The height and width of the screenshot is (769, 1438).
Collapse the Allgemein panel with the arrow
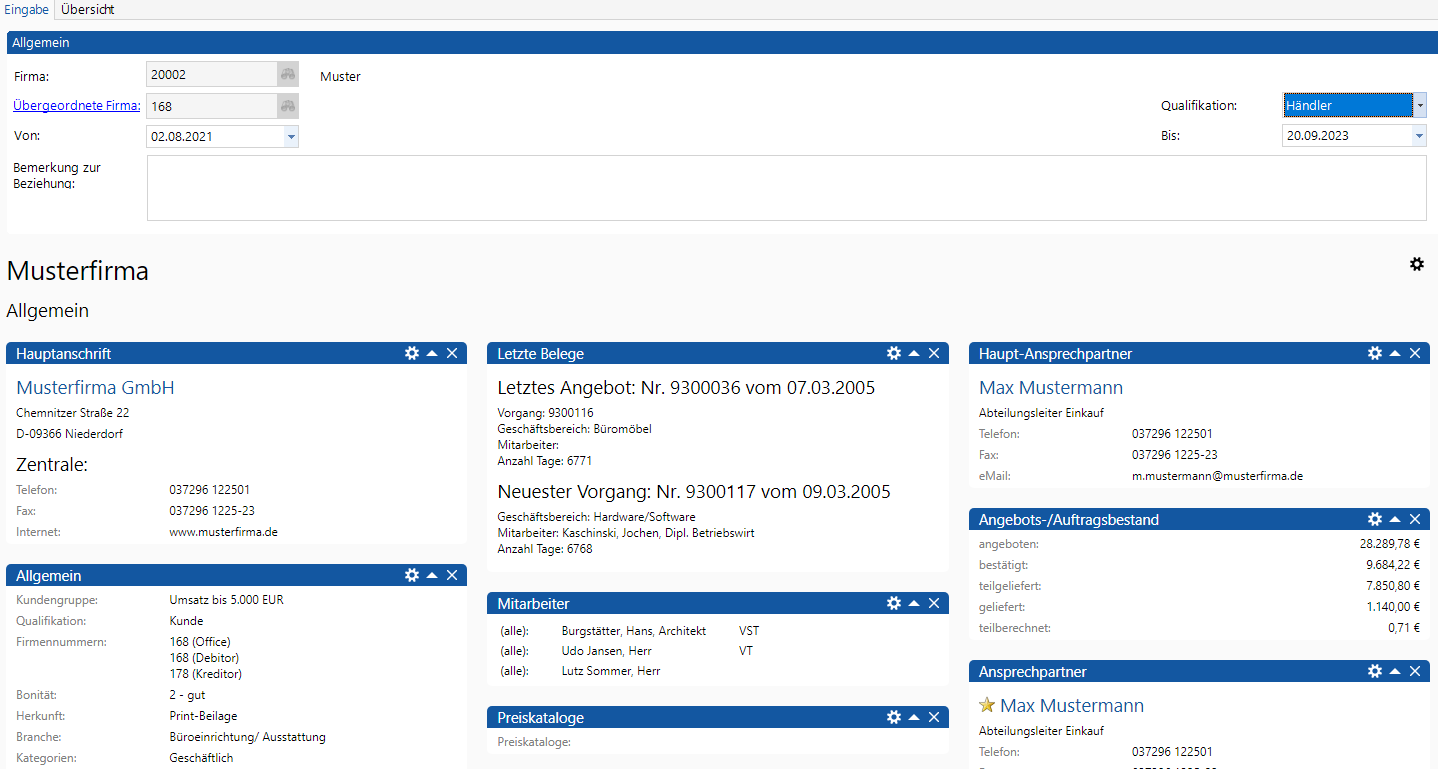(x=432, y=575)
